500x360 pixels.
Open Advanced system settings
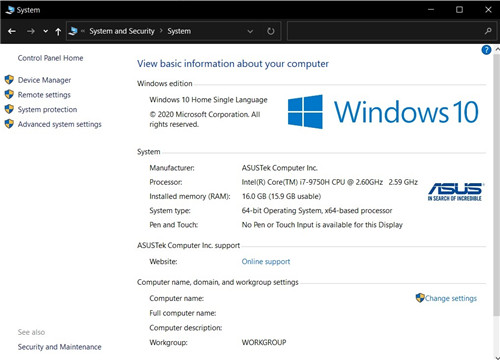tap(59, 124)
